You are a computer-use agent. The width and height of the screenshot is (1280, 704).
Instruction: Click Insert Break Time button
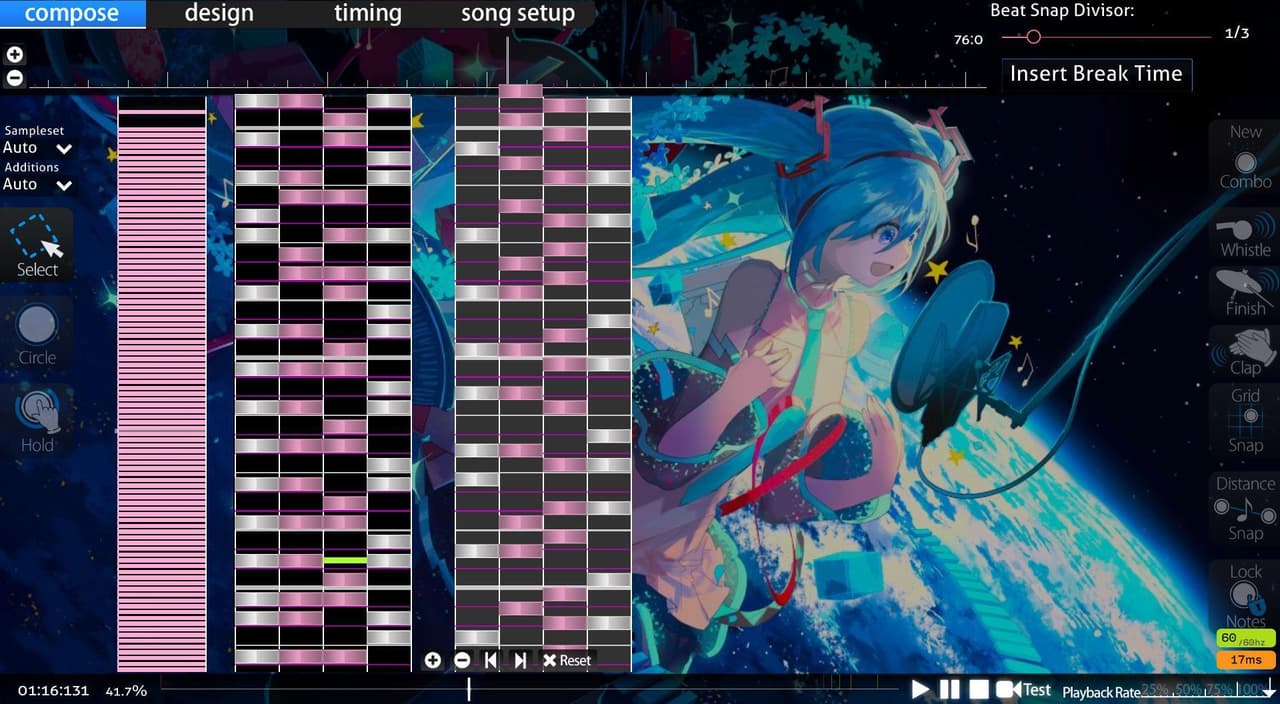1096,74
